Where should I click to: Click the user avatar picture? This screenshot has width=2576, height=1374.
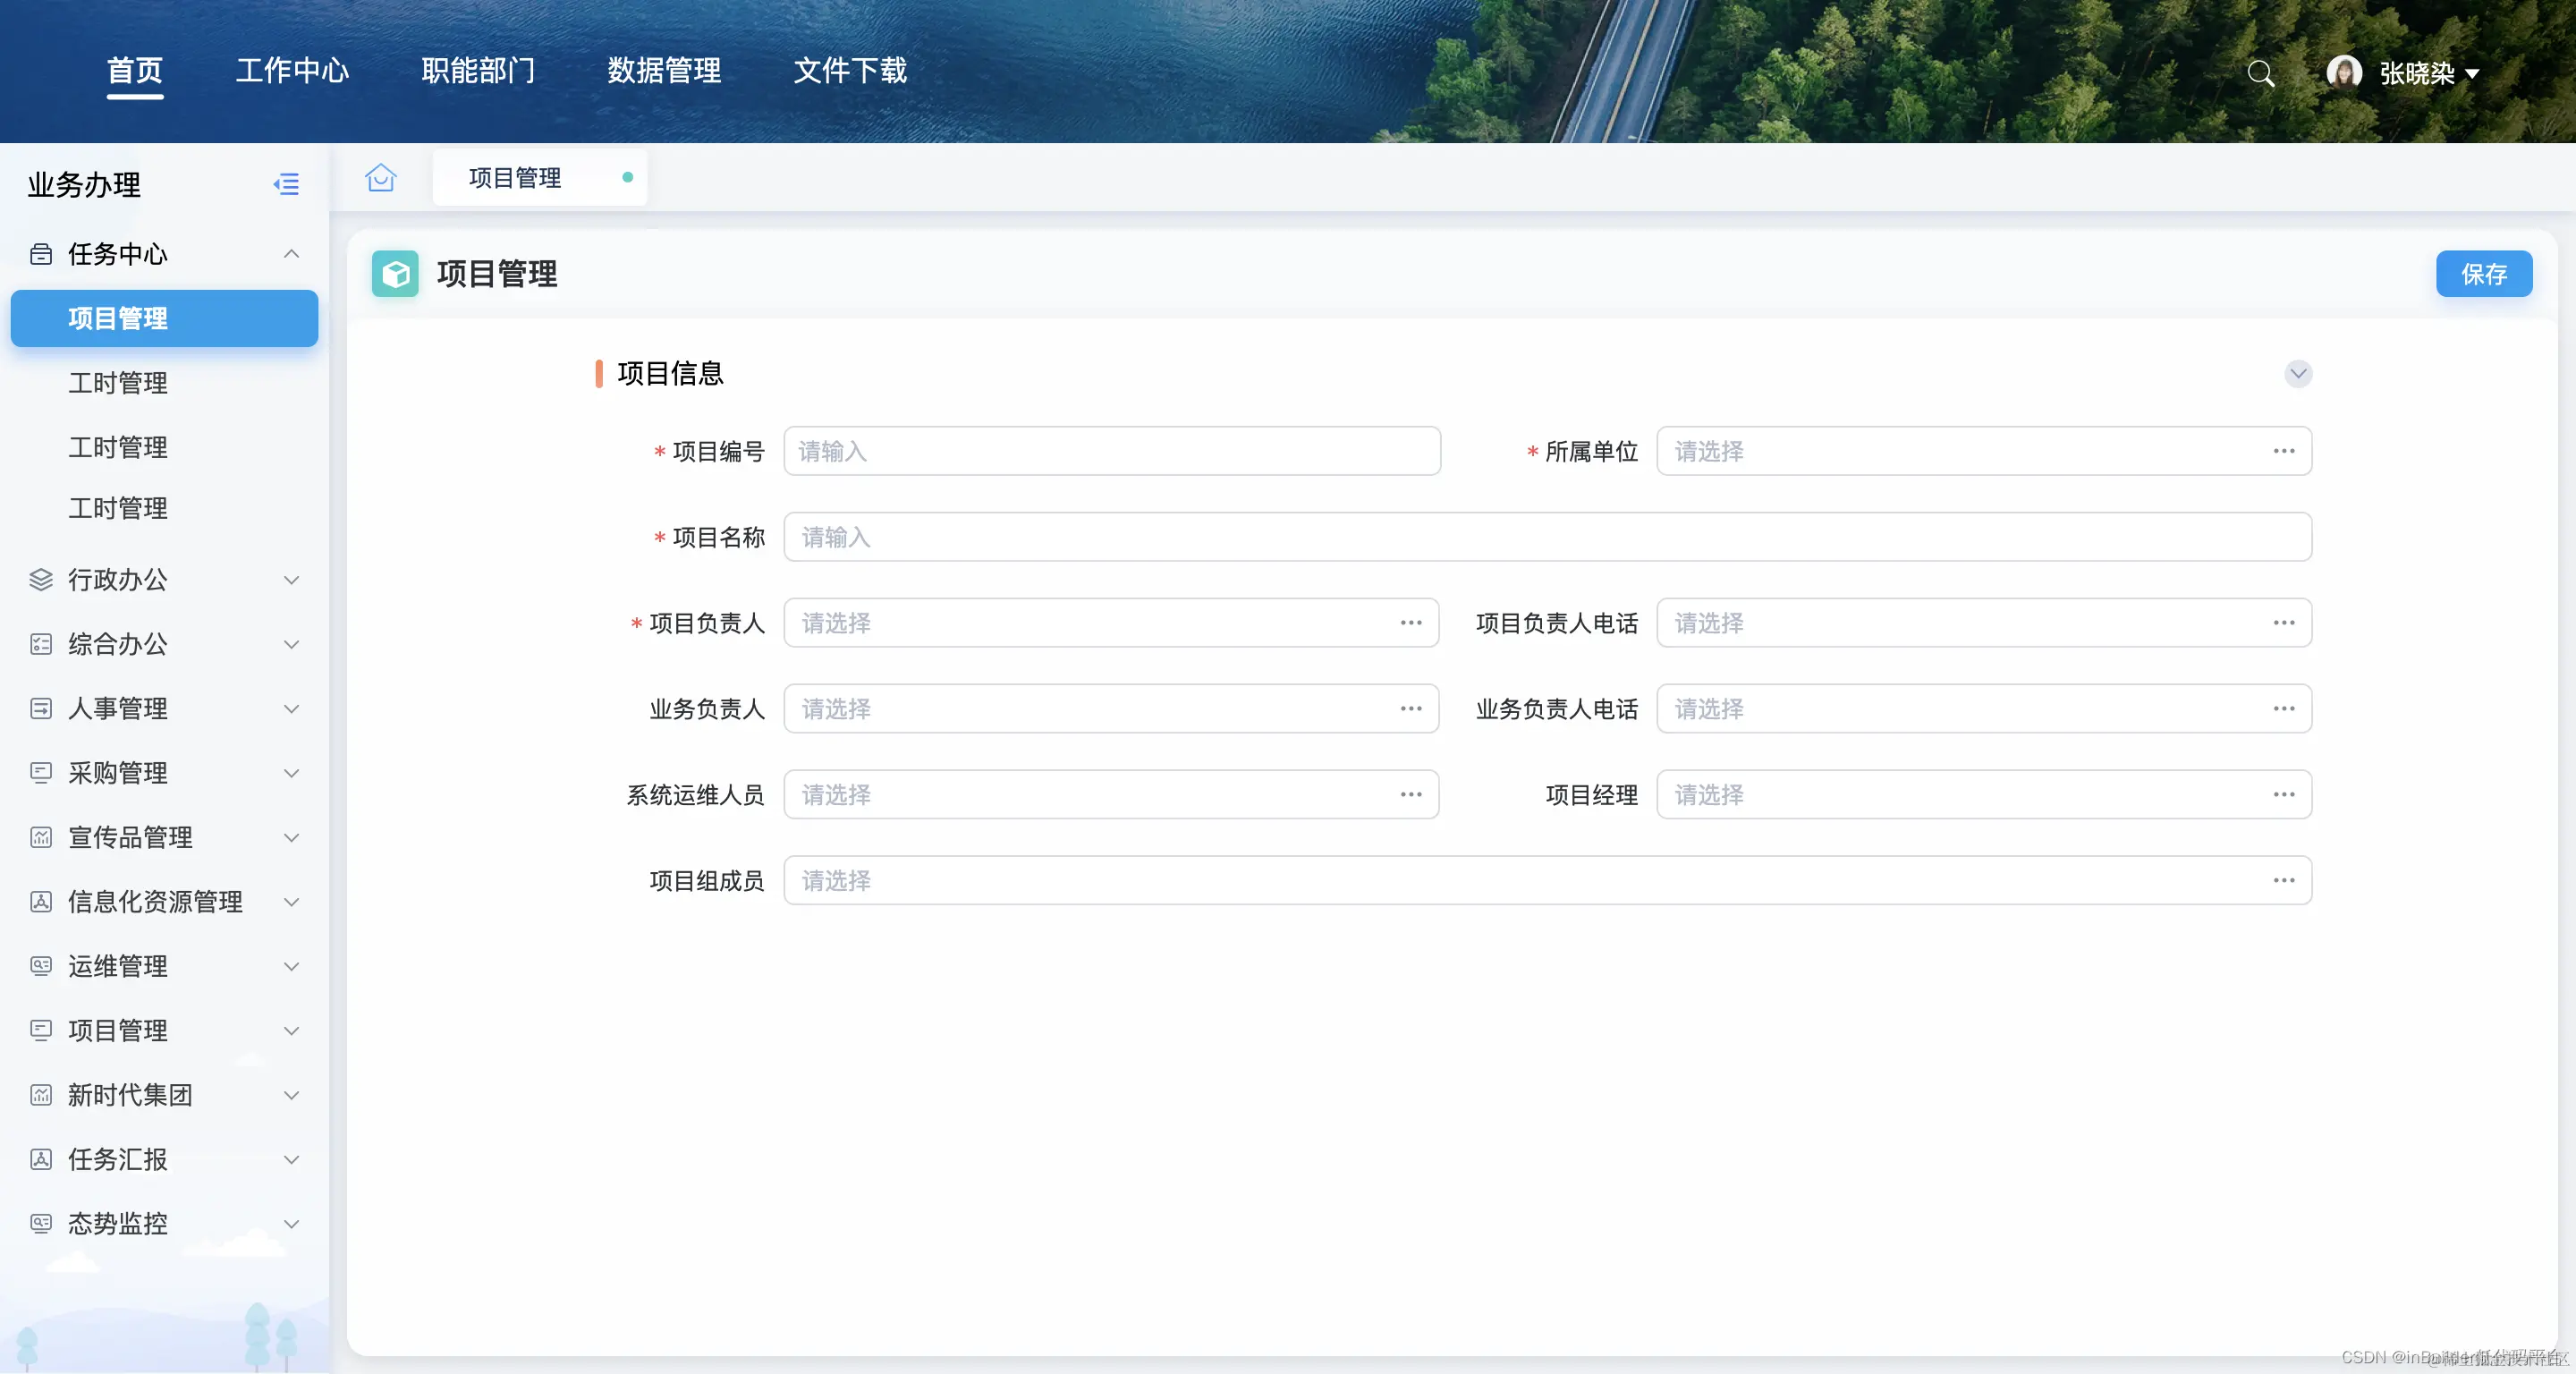[2343, 72]
